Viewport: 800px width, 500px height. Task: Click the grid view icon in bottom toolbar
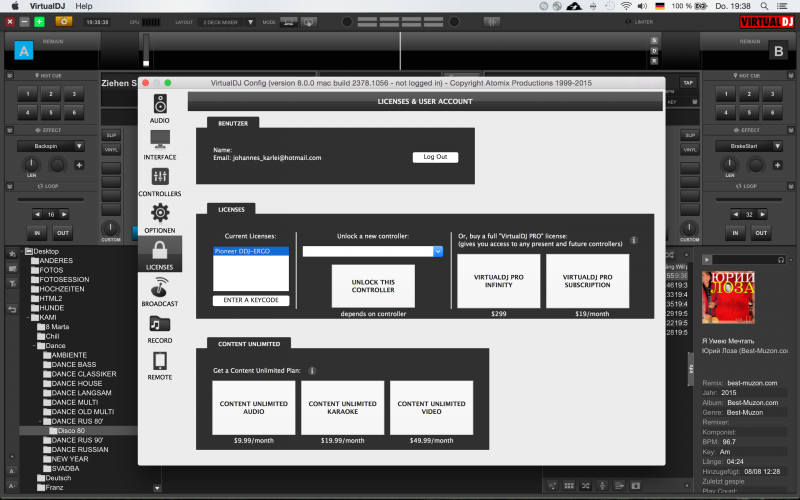click(x=569, y=486)
